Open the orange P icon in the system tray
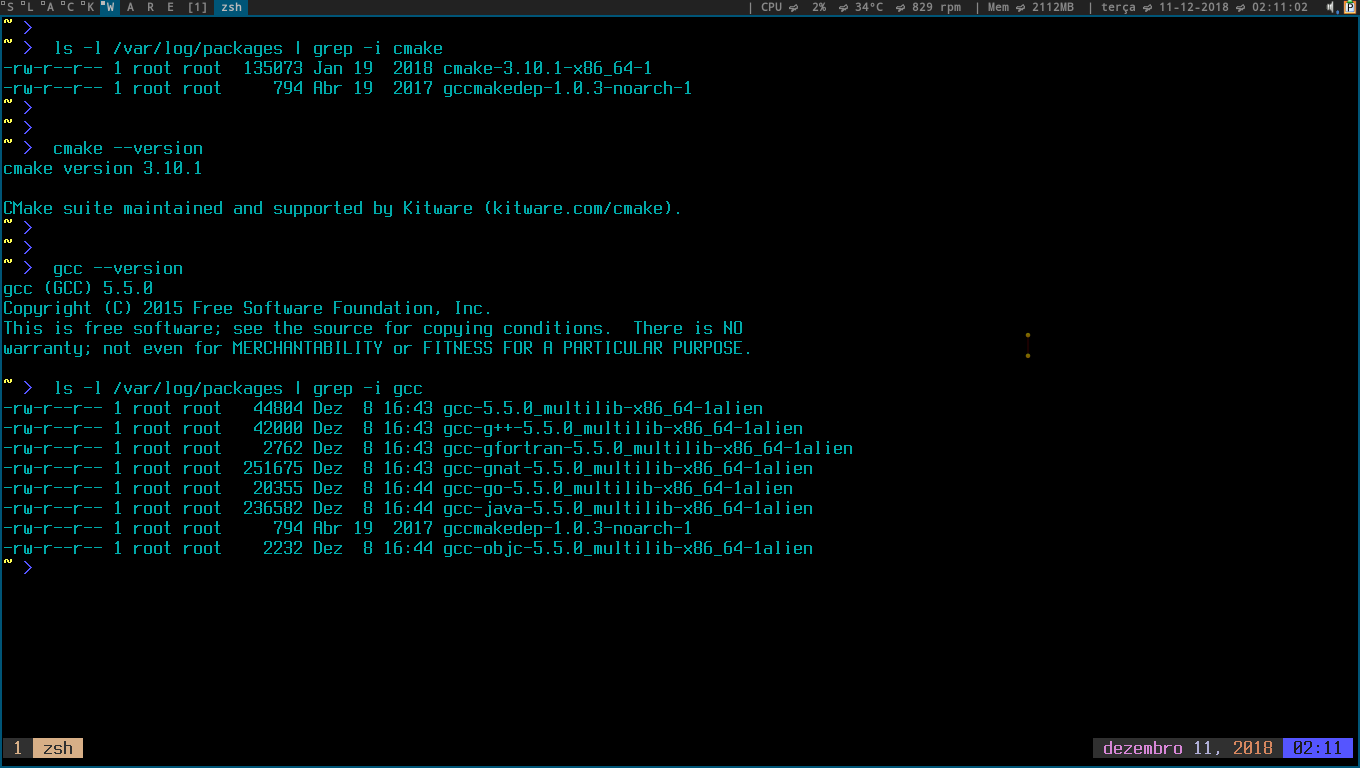 pos(1350,7)
